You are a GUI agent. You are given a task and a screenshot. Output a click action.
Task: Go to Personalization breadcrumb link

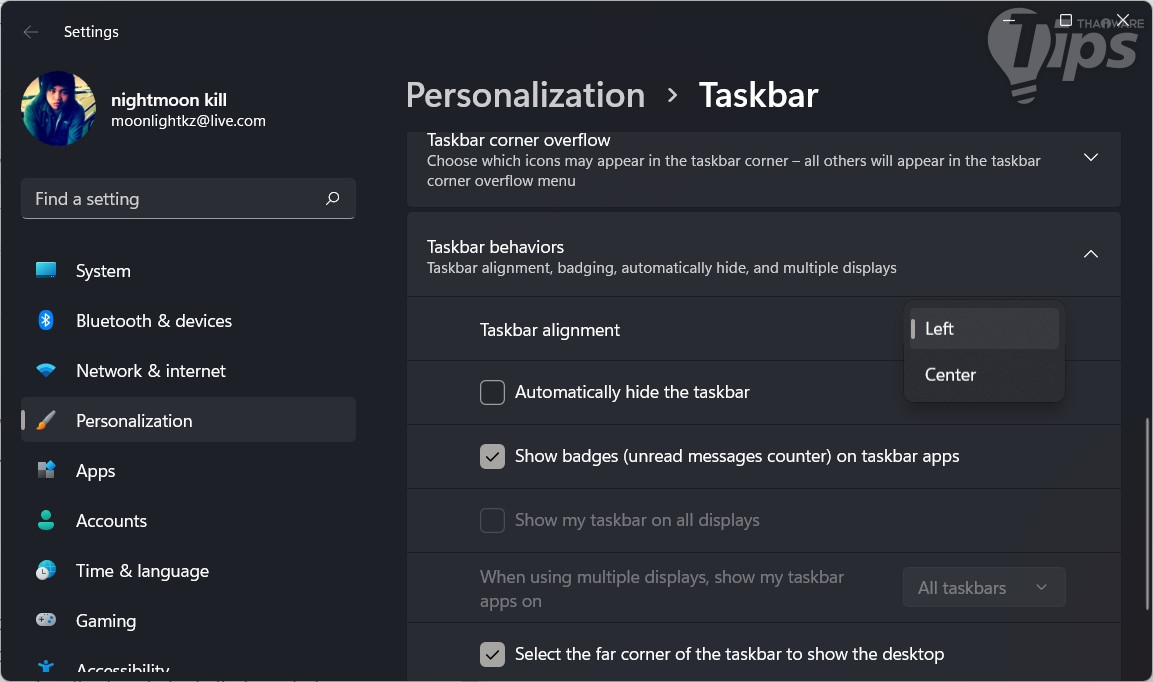pos(525,95)
